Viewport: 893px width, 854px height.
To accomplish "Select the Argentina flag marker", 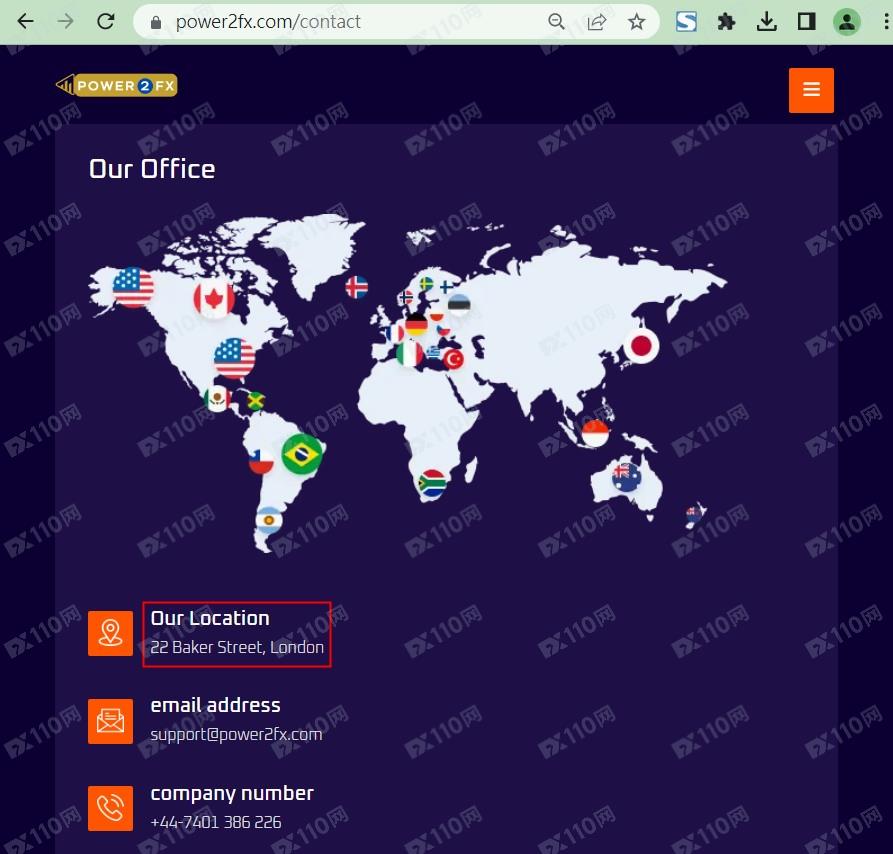I will (269, 520).
